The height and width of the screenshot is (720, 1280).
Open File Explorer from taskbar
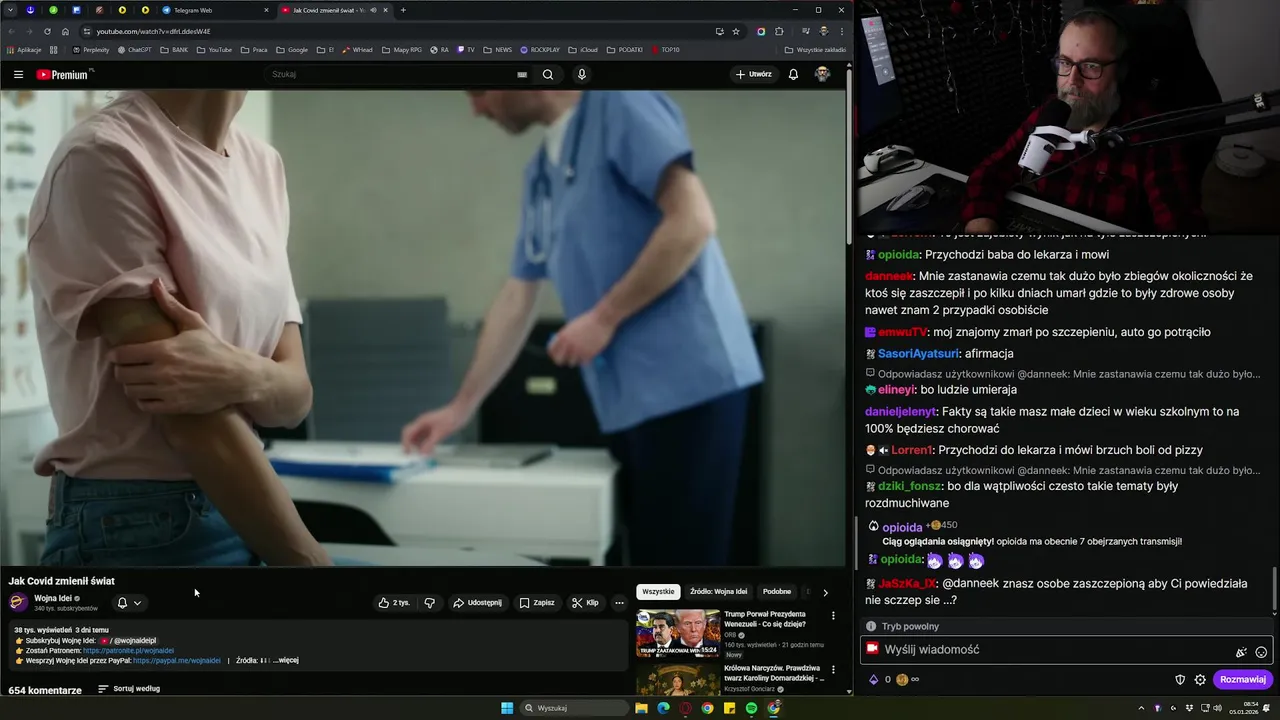641,708
